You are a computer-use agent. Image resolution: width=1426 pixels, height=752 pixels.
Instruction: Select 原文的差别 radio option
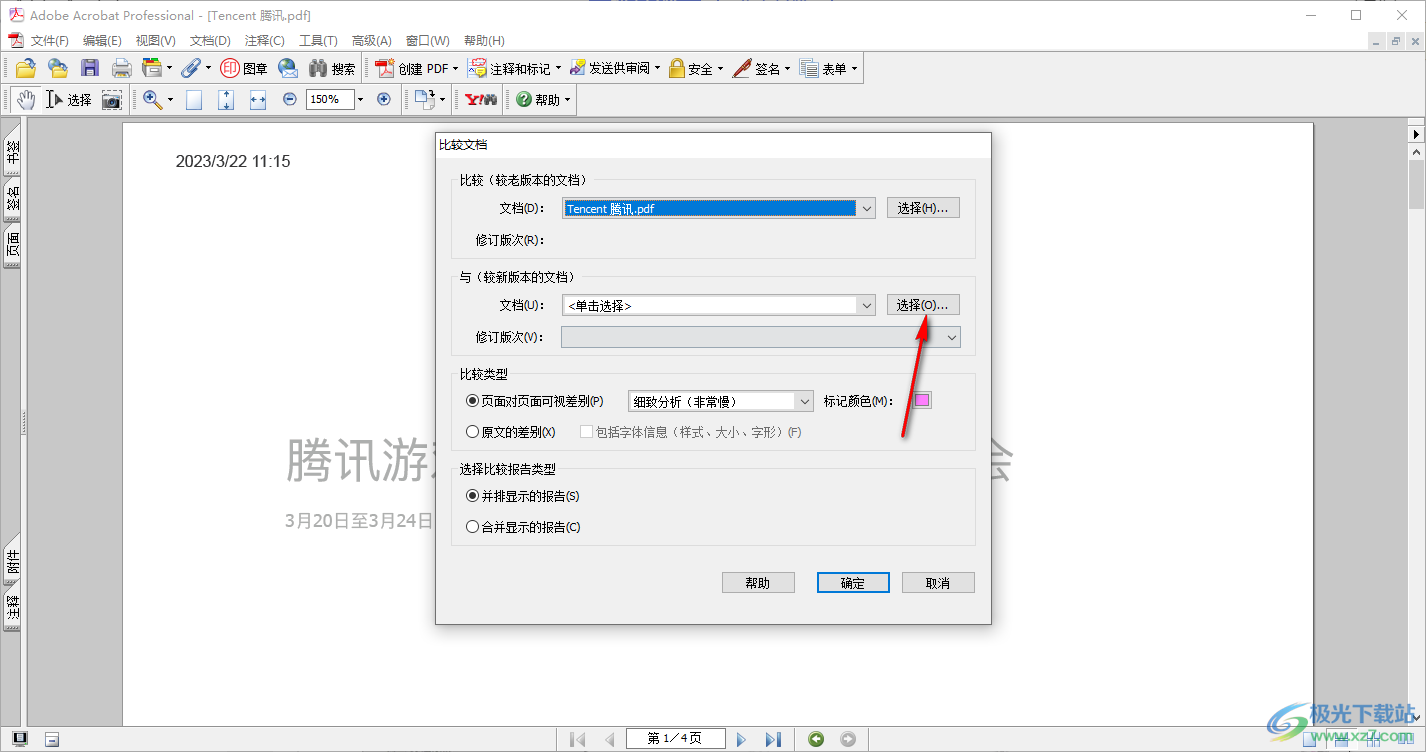click(511, 432)
